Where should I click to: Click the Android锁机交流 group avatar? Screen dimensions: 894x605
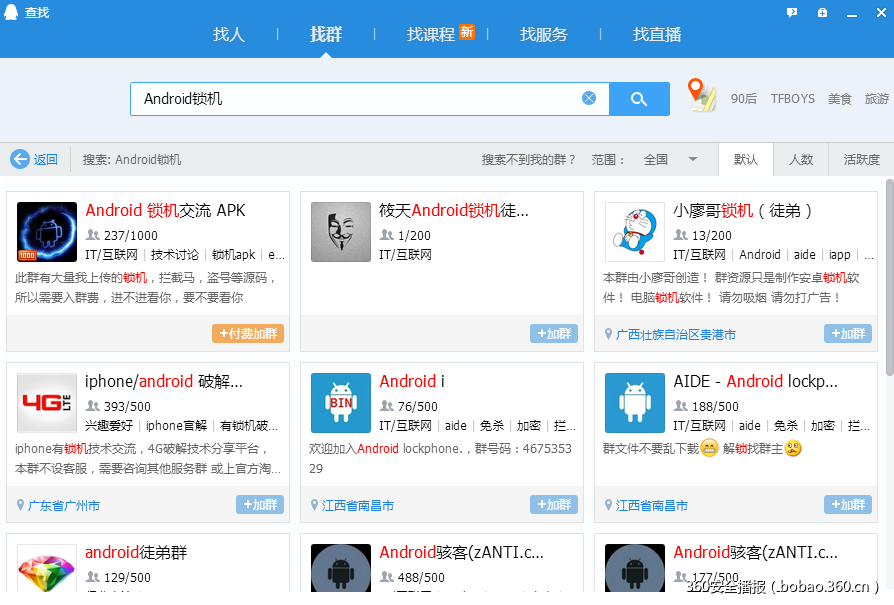click(46, 232)
